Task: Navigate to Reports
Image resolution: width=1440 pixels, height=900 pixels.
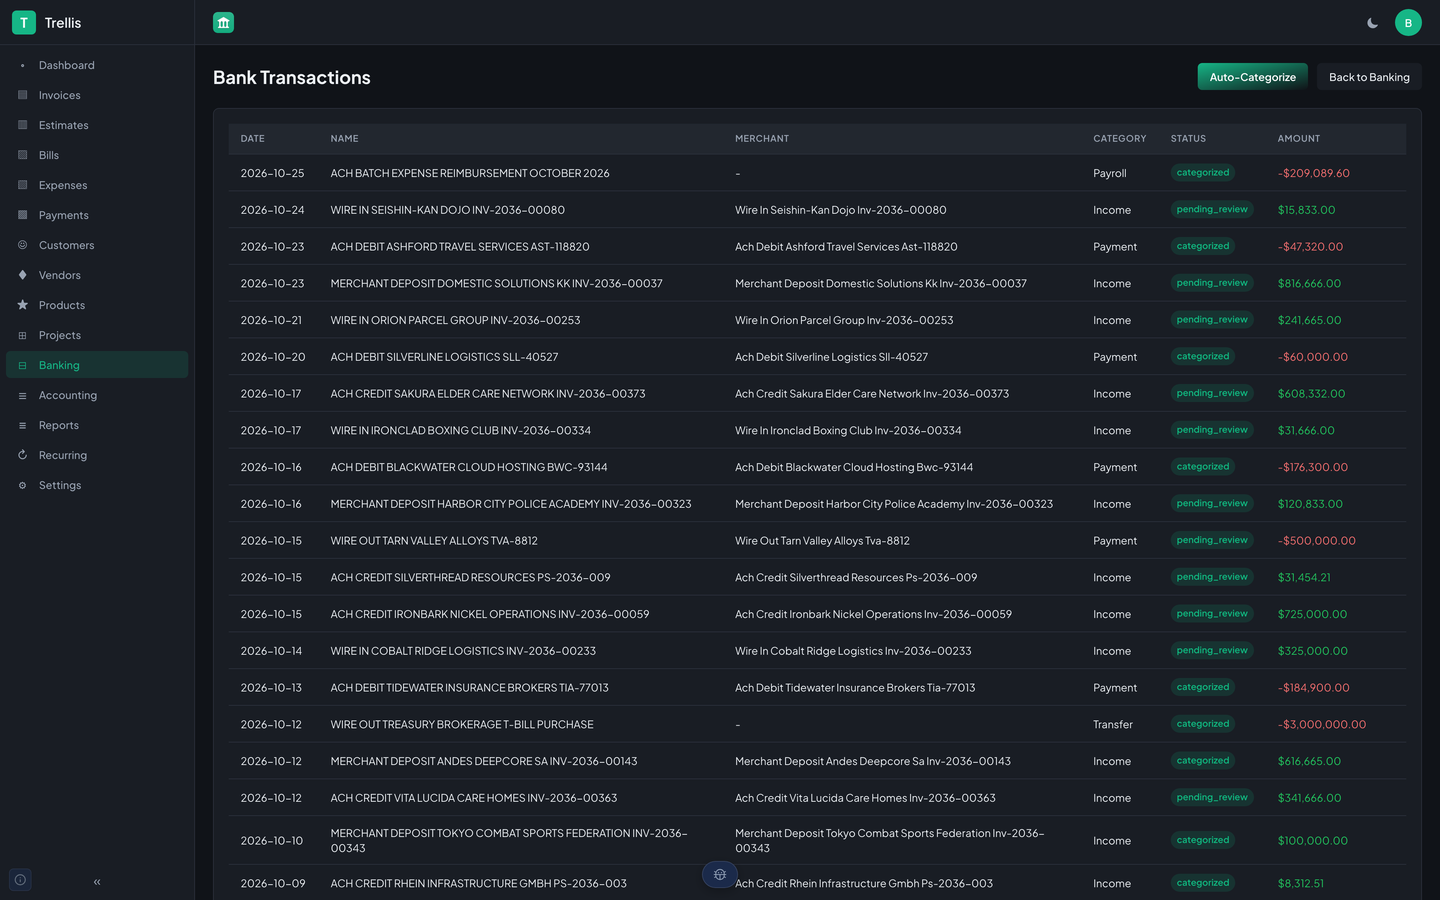Action: click(x=97, y=425)
